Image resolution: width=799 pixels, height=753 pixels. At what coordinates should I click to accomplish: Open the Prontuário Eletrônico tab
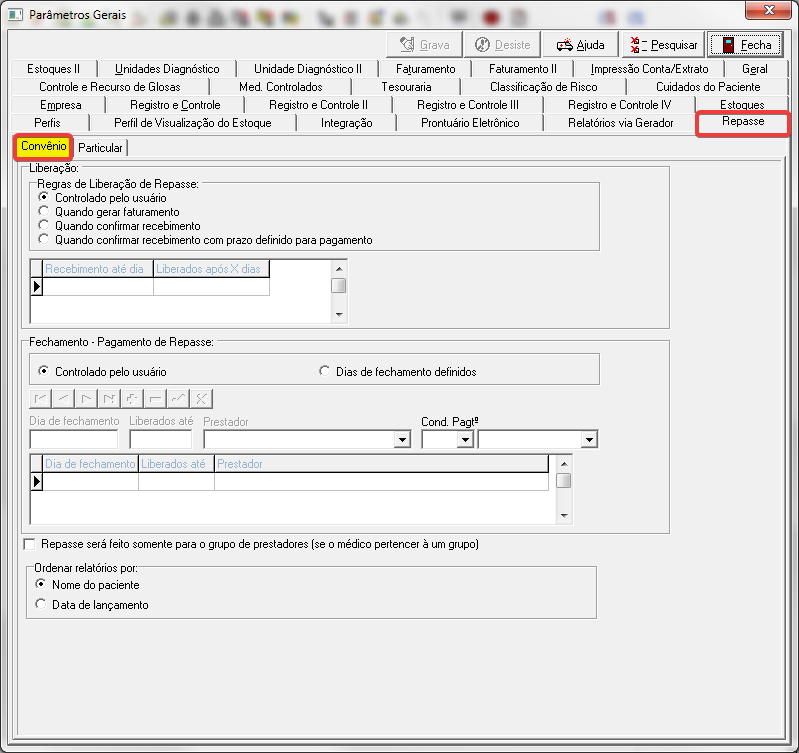click(x=470, y=123)
